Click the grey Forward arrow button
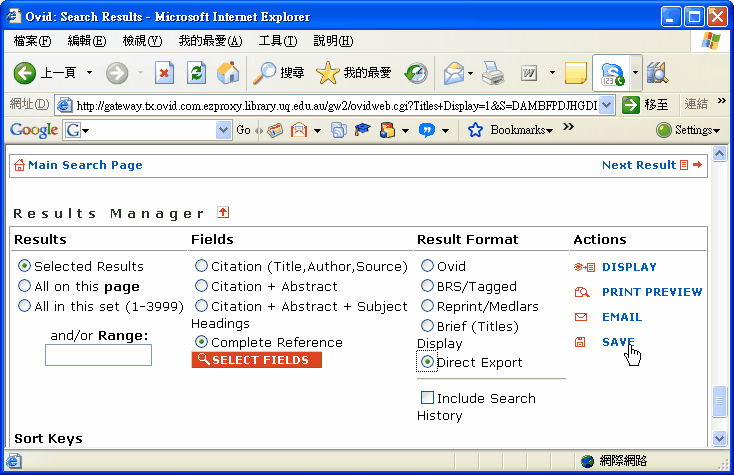The height and width of the screenshot is (475, 734). (117, 73)
